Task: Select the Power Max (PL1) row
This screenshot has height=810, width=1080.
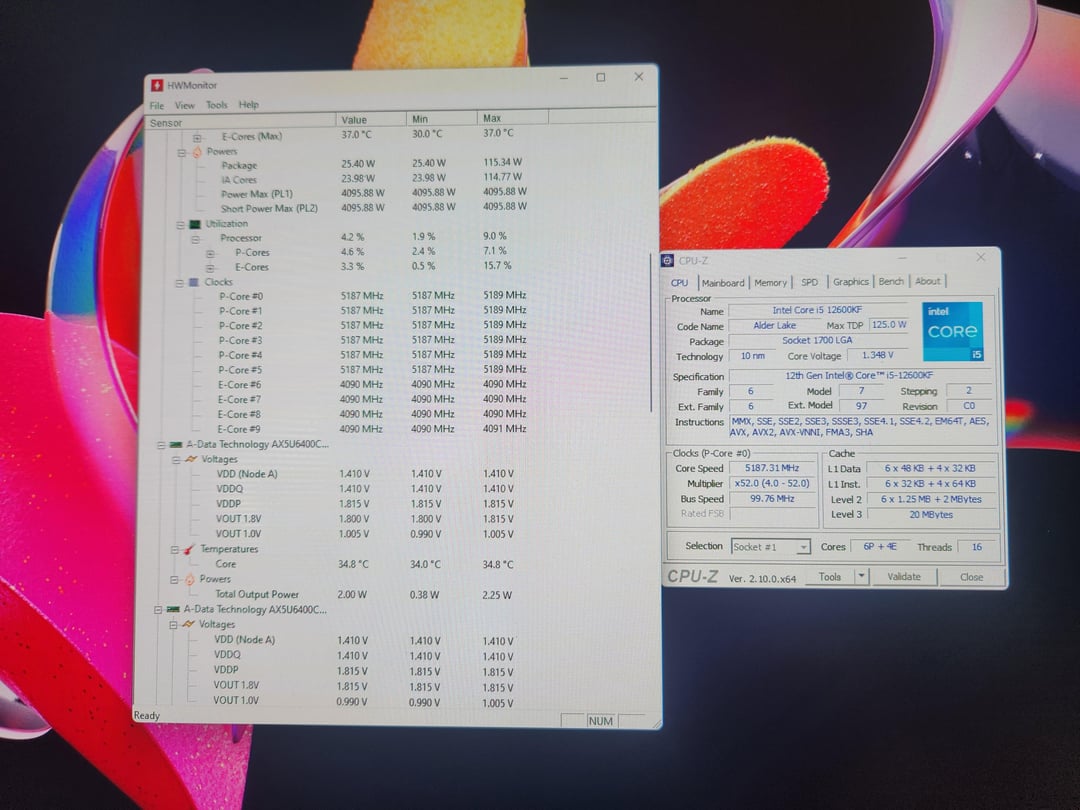Action: coord(373,193)
